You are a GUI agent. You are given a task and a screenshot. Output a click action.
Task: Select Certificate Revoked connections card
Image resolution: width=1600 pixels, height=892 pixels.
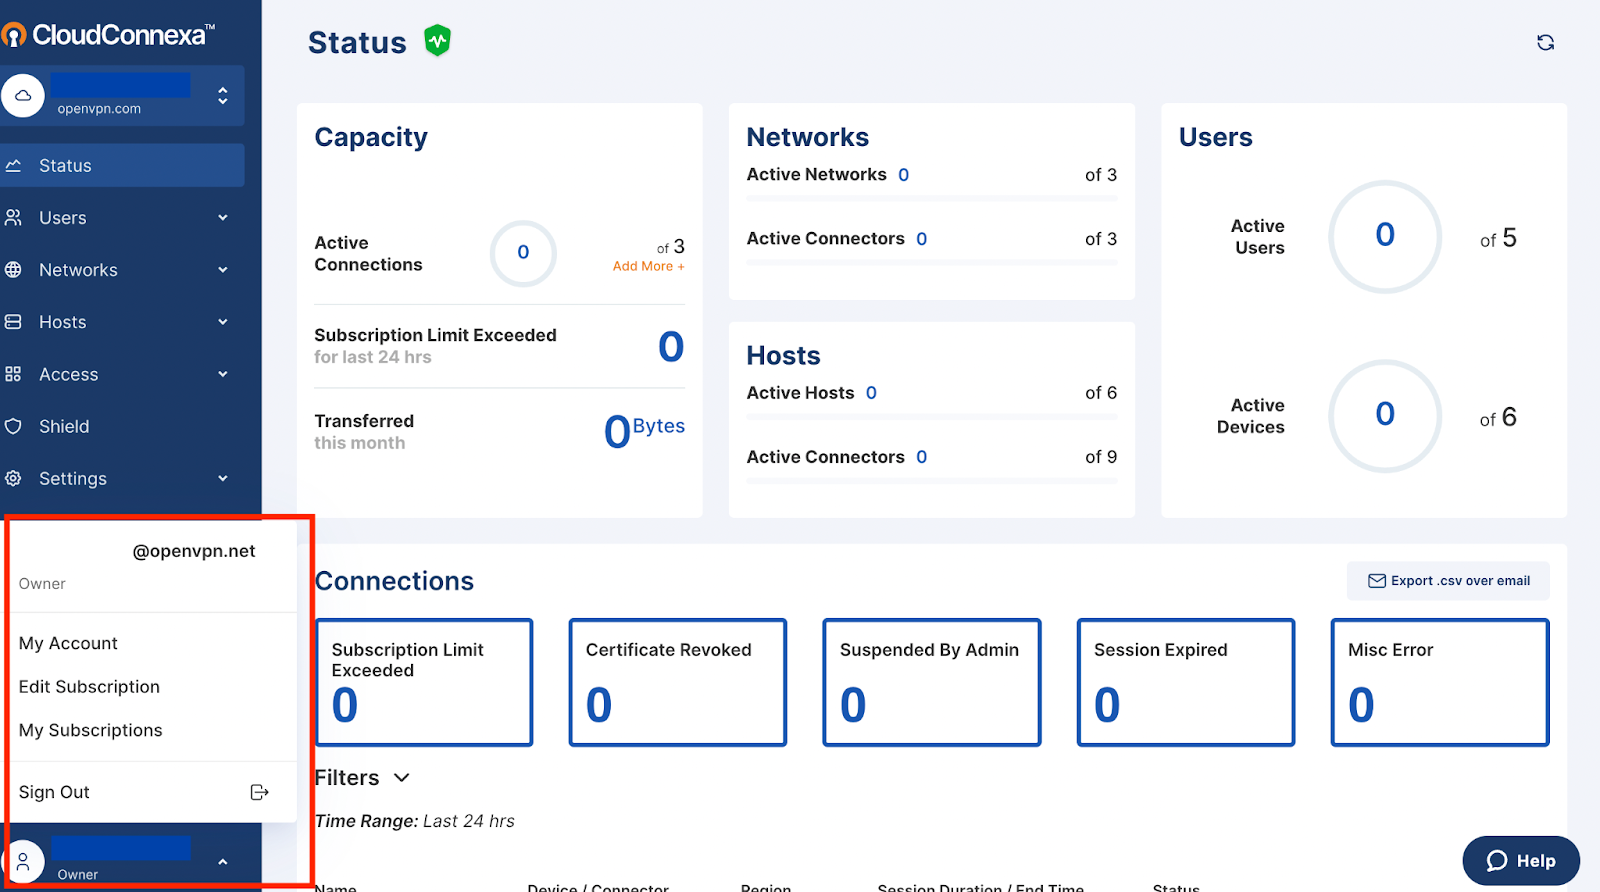tap(678, 683)
